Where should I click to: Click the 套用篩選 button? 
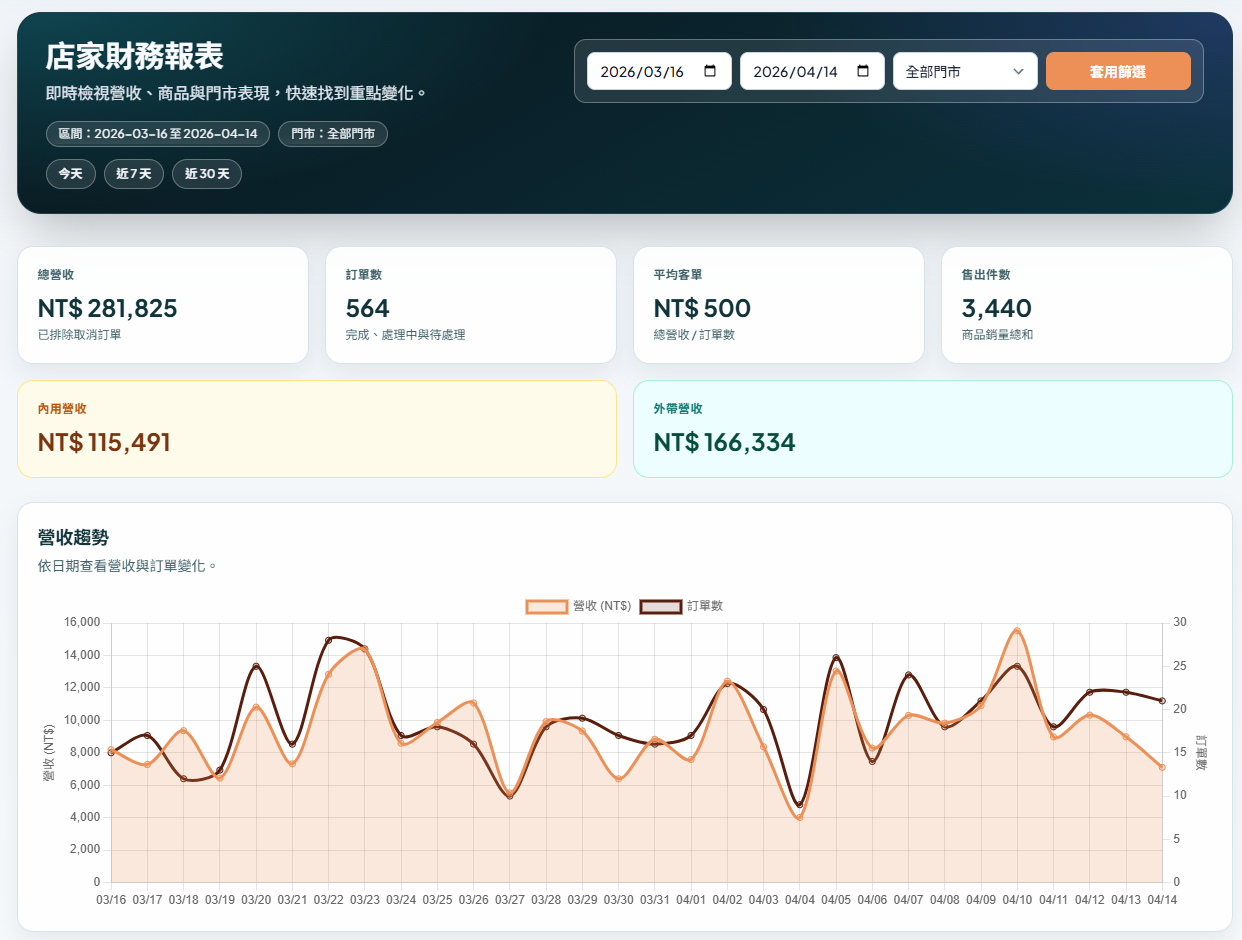point(1117,71)
